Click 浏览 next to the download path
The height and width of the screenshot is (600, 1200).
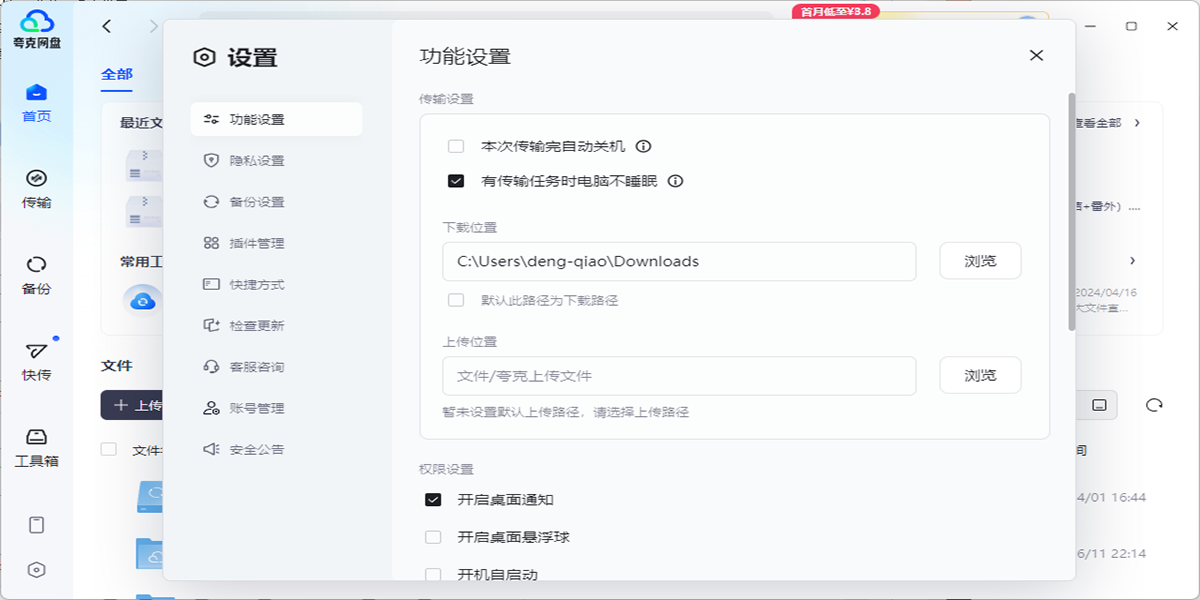pos(979,261)
